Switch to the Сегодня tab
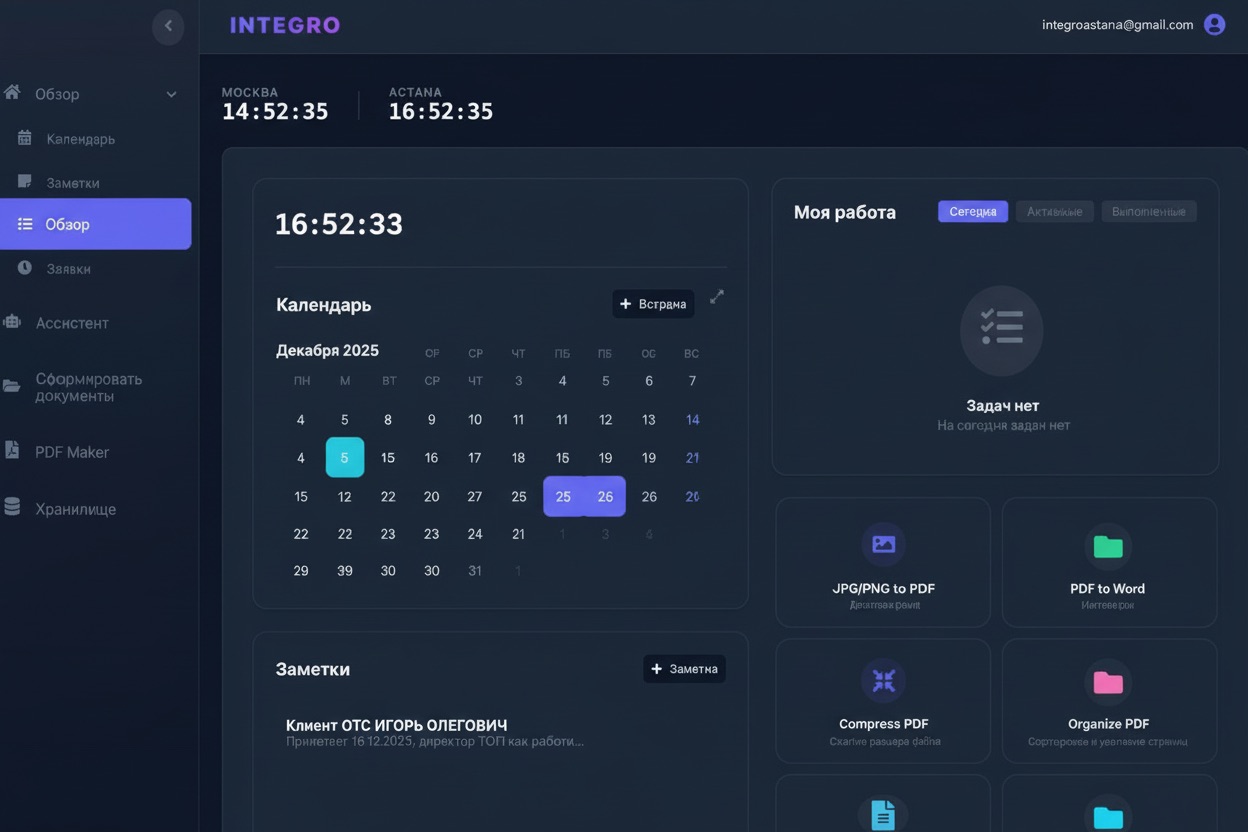Viewport: 1248px width, 832px height. click(x=972, y=212)
